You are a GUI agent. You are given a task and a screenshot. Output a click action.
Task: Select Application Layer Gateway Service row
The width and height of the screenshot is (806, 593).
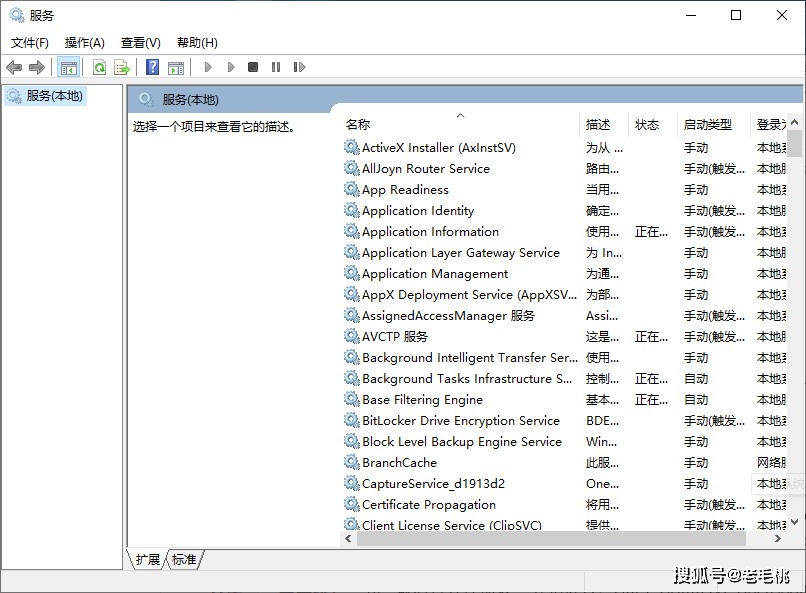[x=564, y=253]
